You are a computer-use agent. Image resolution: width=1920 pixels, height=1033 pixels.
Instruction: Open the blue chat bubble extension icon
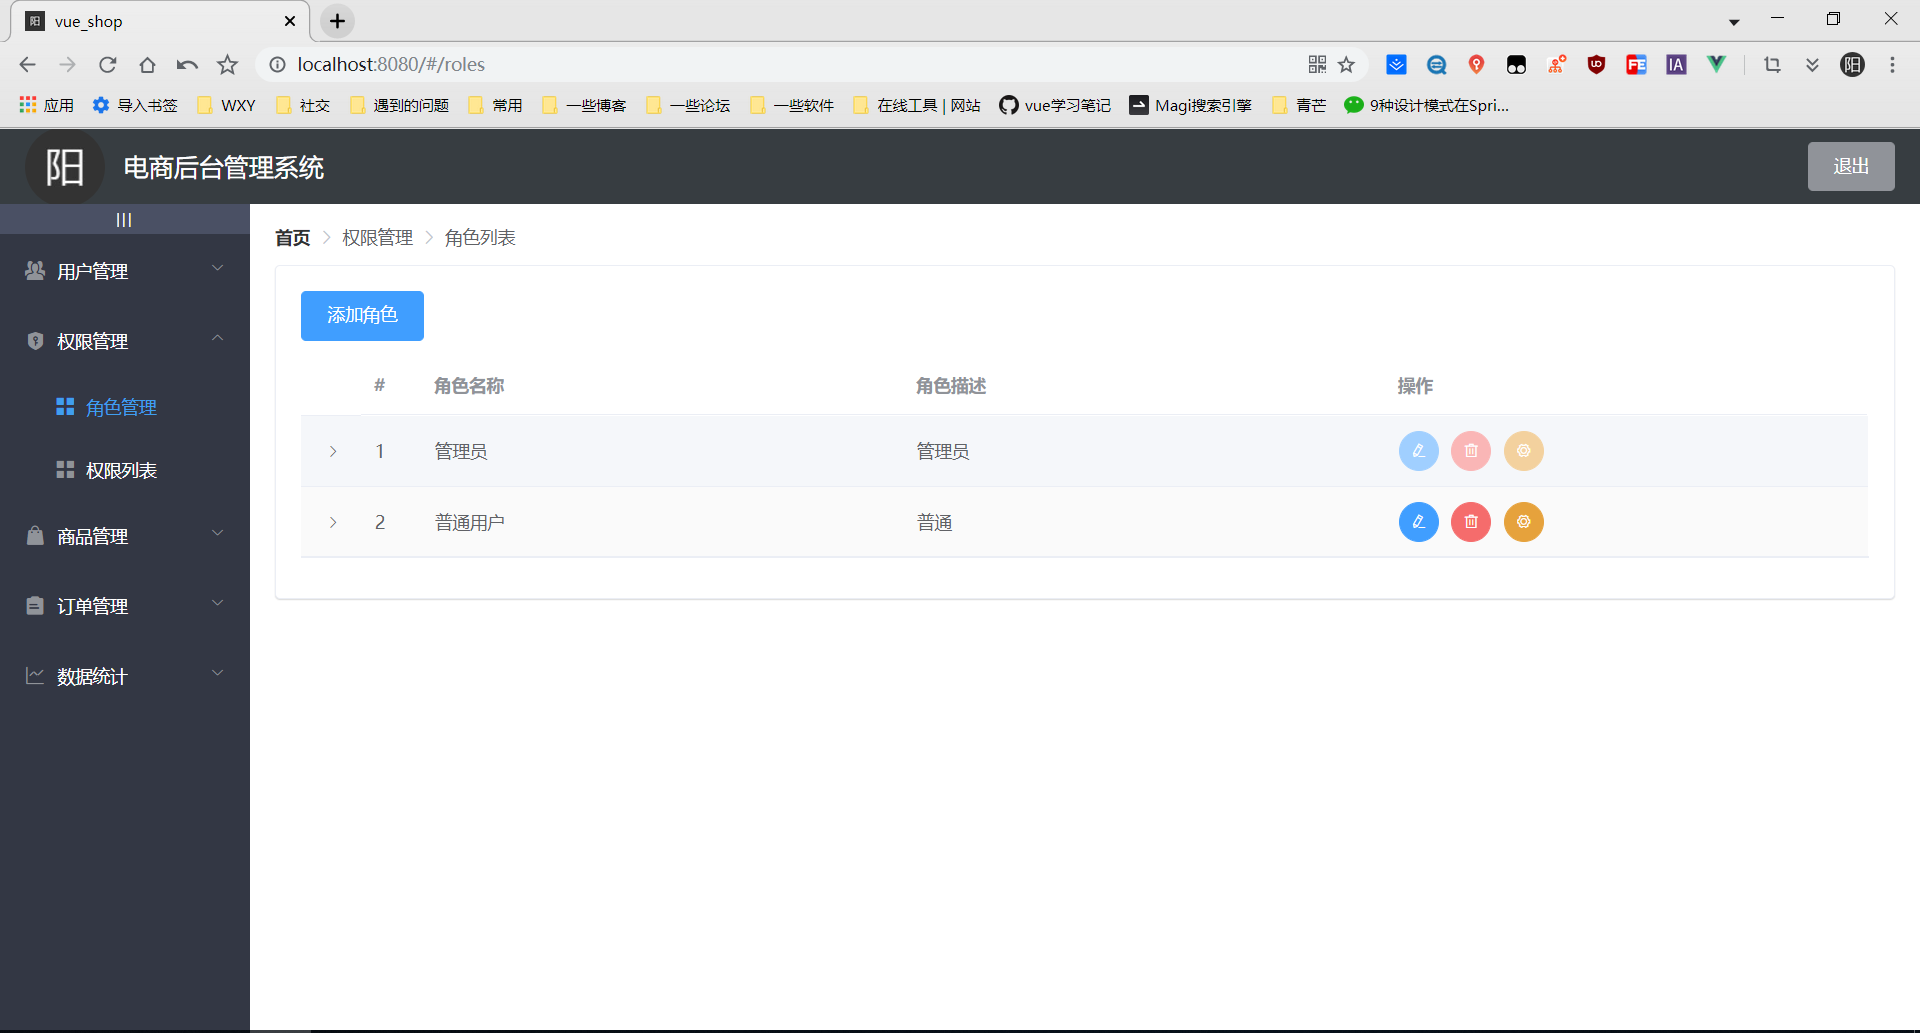coord(1436,65)
